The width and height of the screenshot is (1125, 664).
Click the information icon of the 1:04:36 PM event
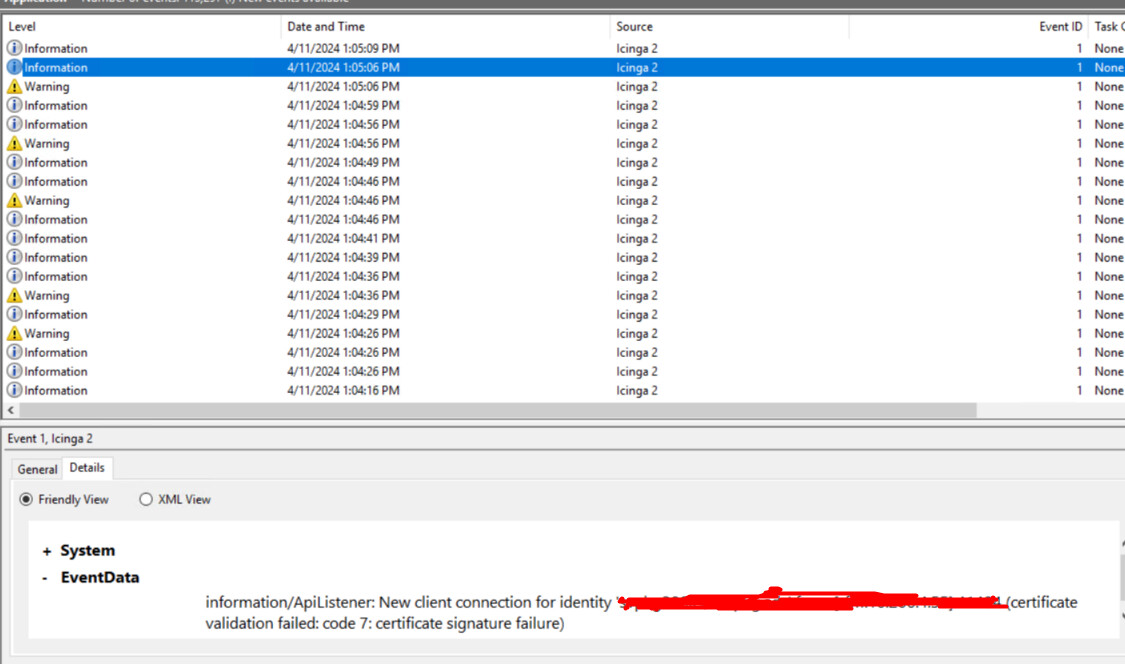click(x=14, y=276)
